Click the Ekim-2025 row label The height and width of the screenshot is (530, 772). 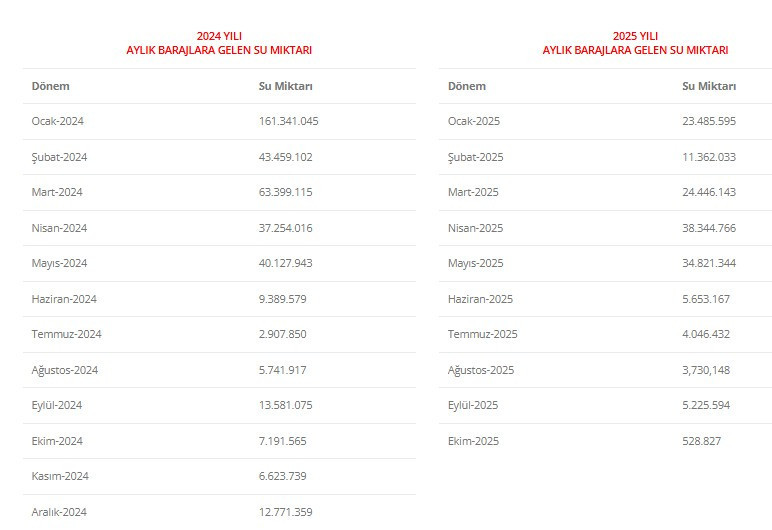[x=473, y=441]
